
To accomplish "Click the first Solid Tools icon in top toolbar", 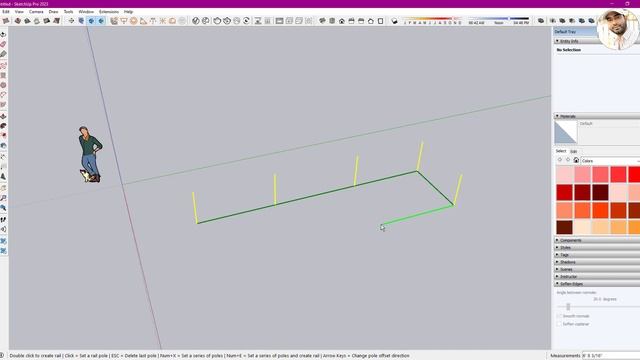I will click(541, 21).
